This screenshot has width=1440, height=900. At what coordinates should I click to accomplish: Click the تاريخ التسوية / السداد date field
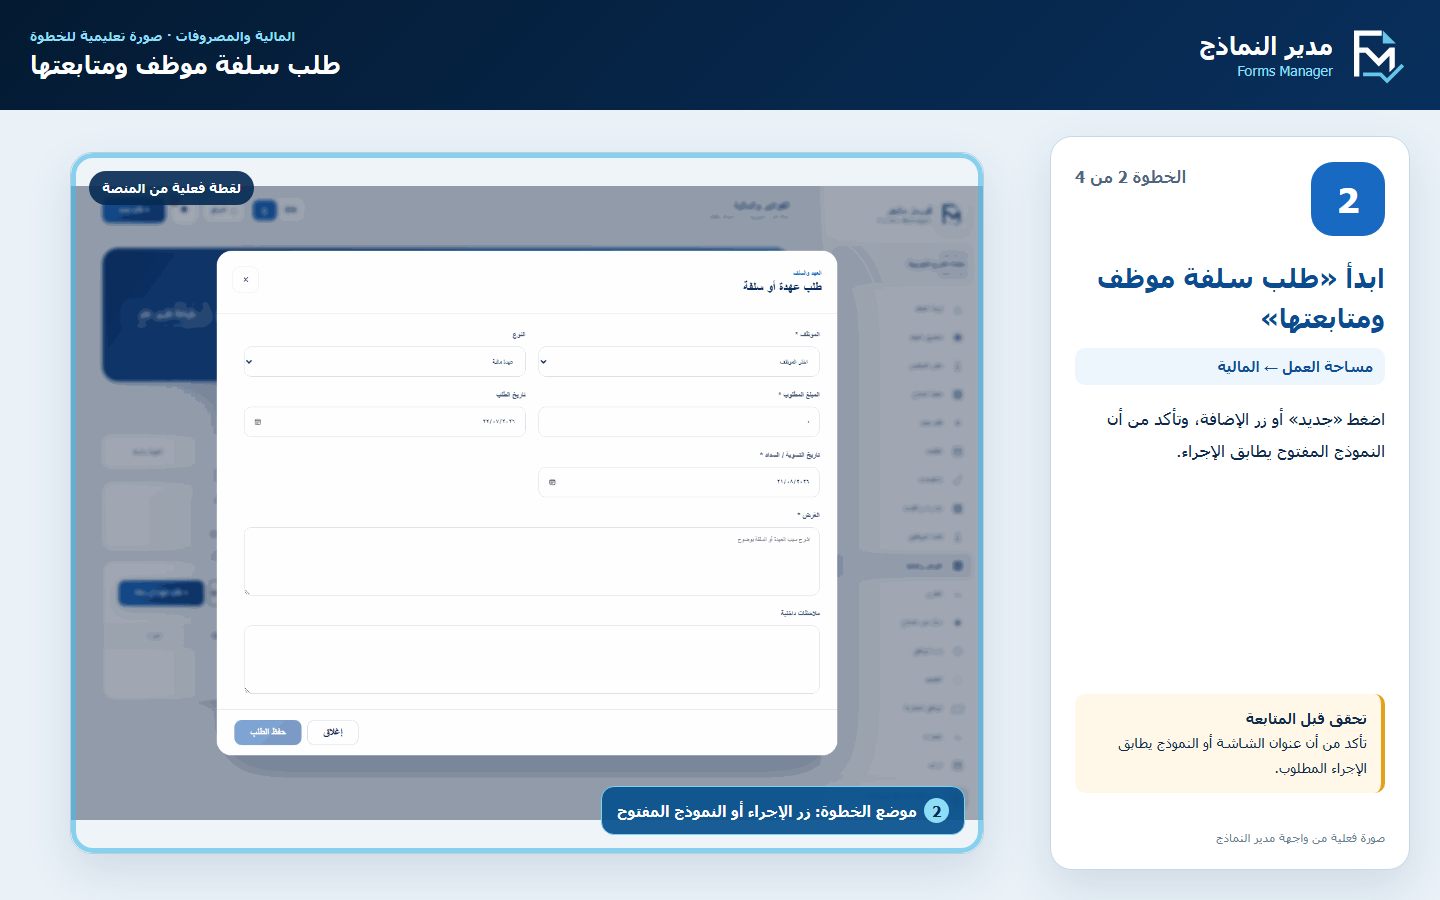tap(679, 482)
